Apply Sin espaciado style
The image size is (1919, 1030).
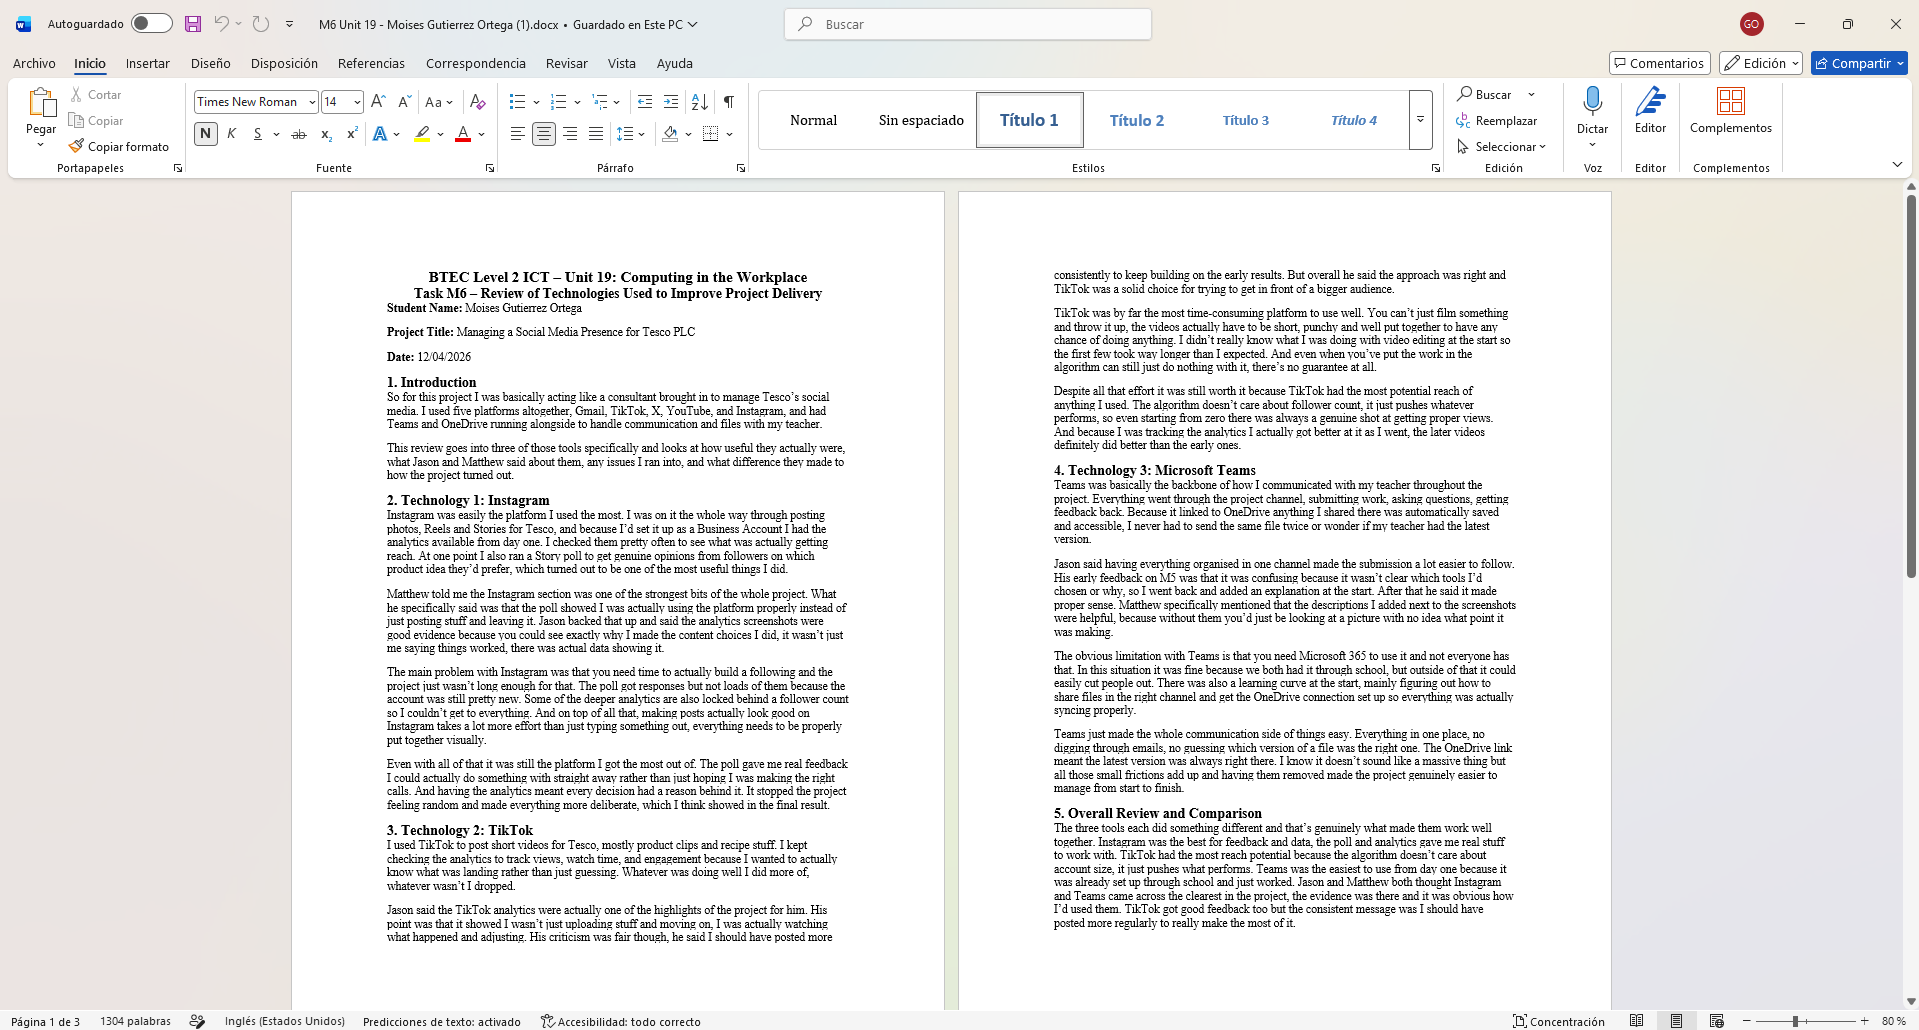tap(921, 120)
